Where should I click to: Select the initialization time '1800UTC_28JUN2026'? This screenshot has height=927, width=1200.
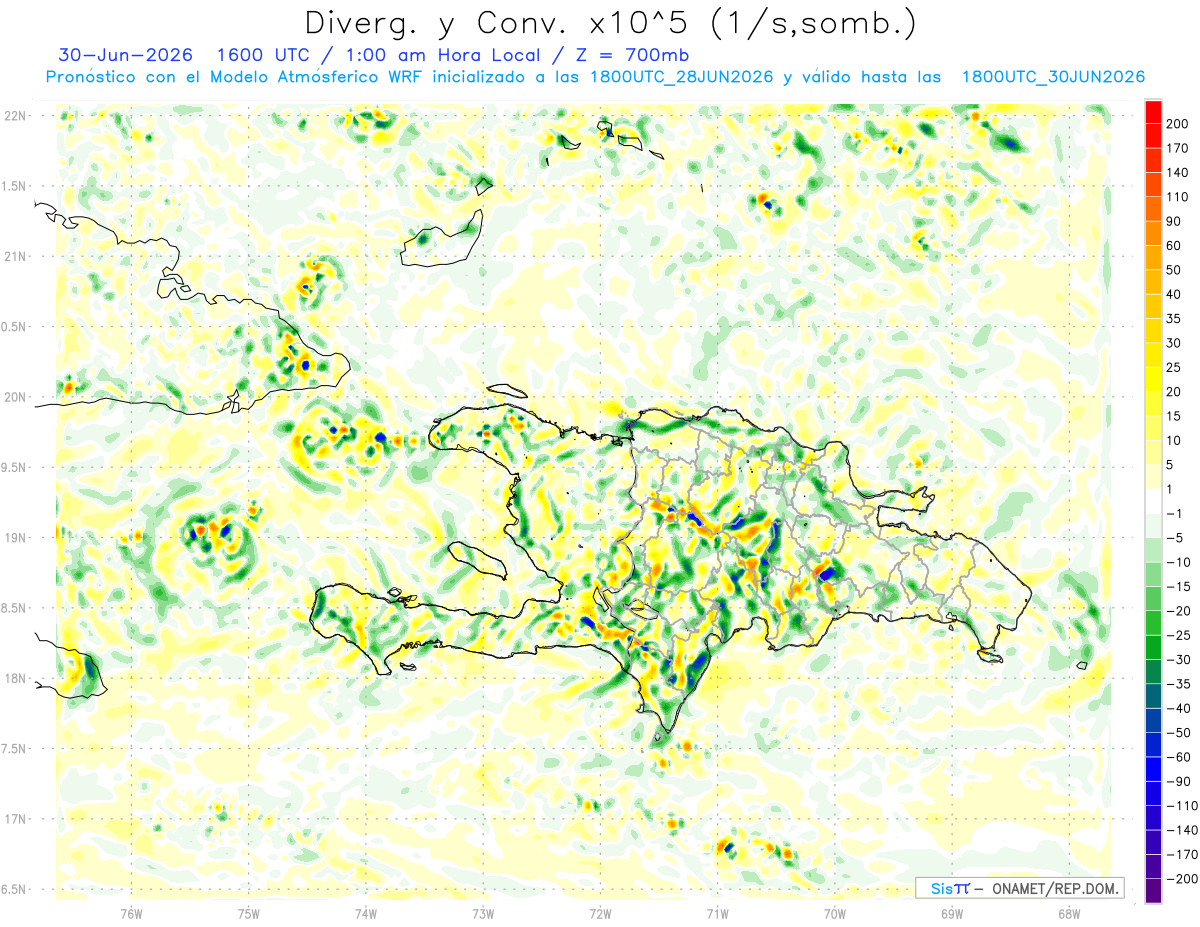tap(681, 77)
